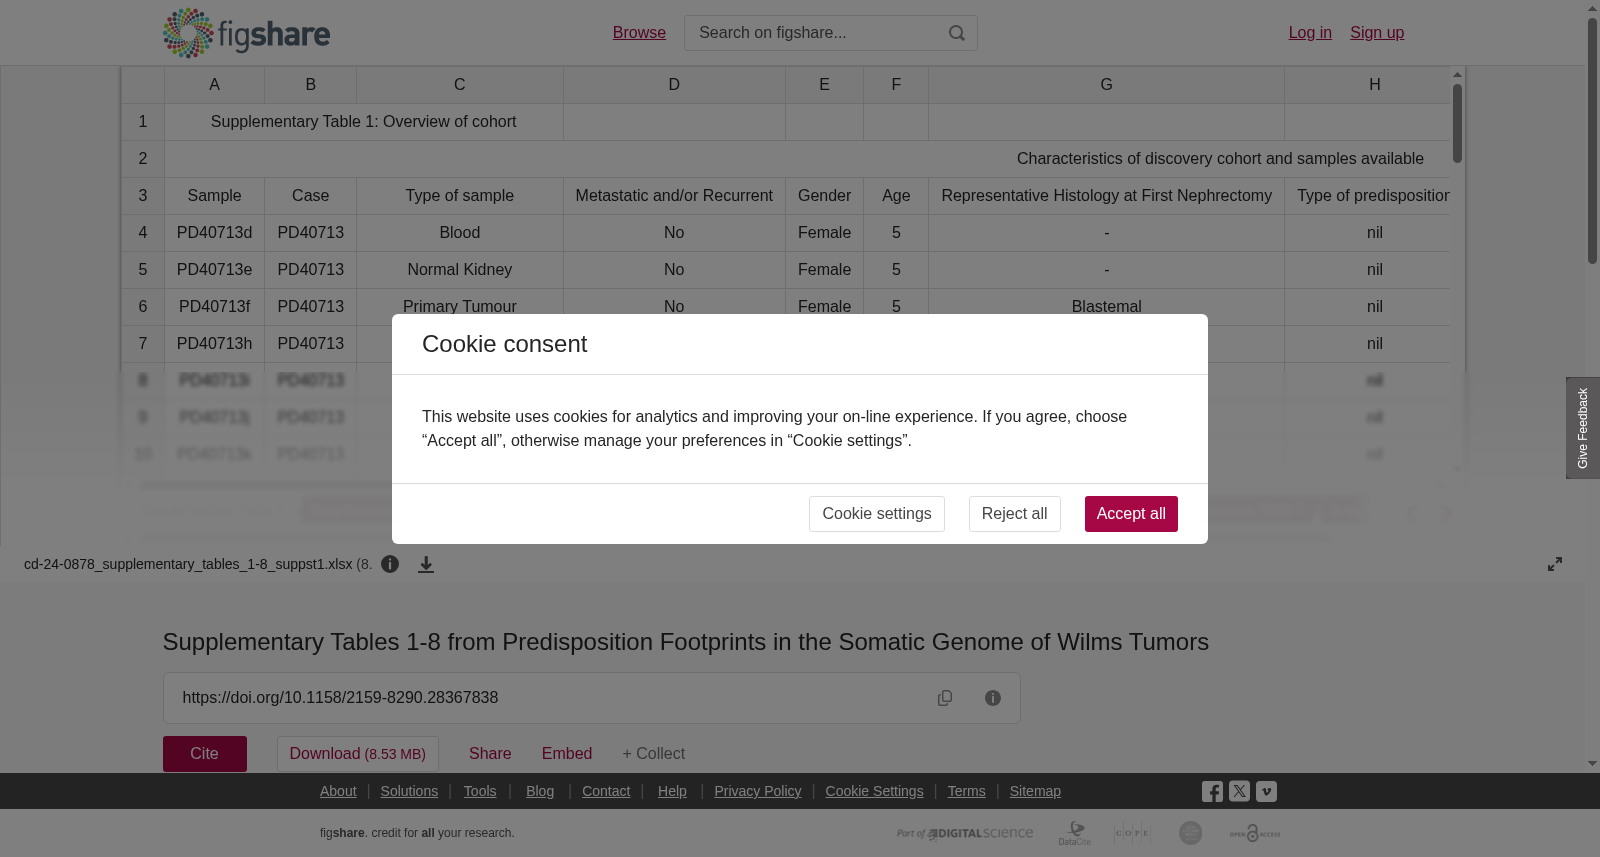This screenshot has width=1600, height=857.
Task: Click the page vertical scrollbar thumb
Action: point(1592,140)
